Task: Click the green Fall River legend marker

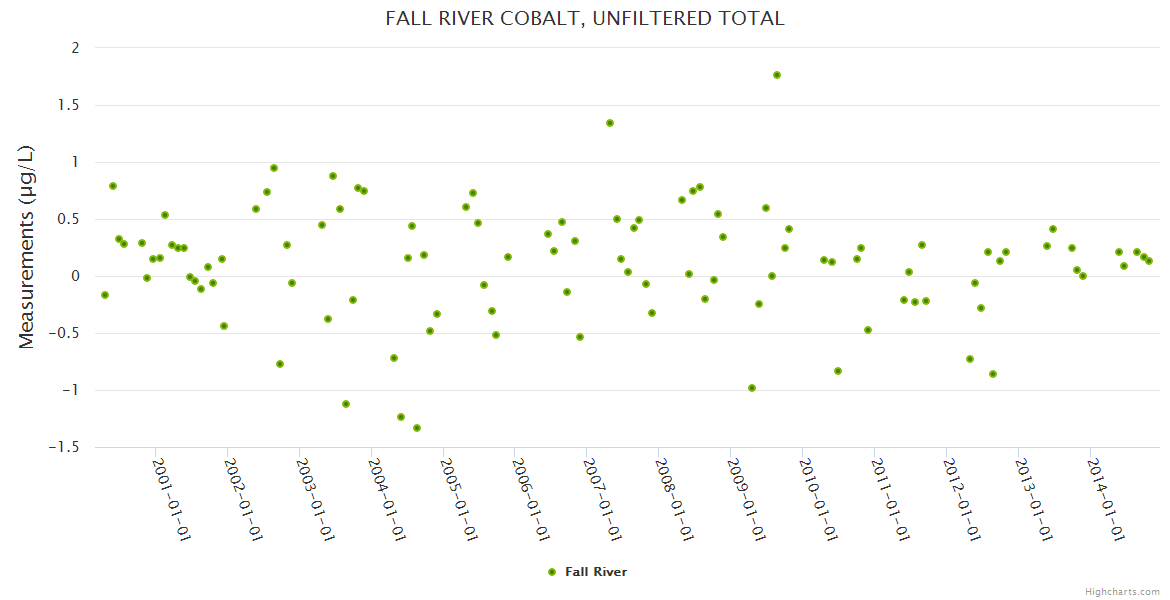Action: pos(551,572)
